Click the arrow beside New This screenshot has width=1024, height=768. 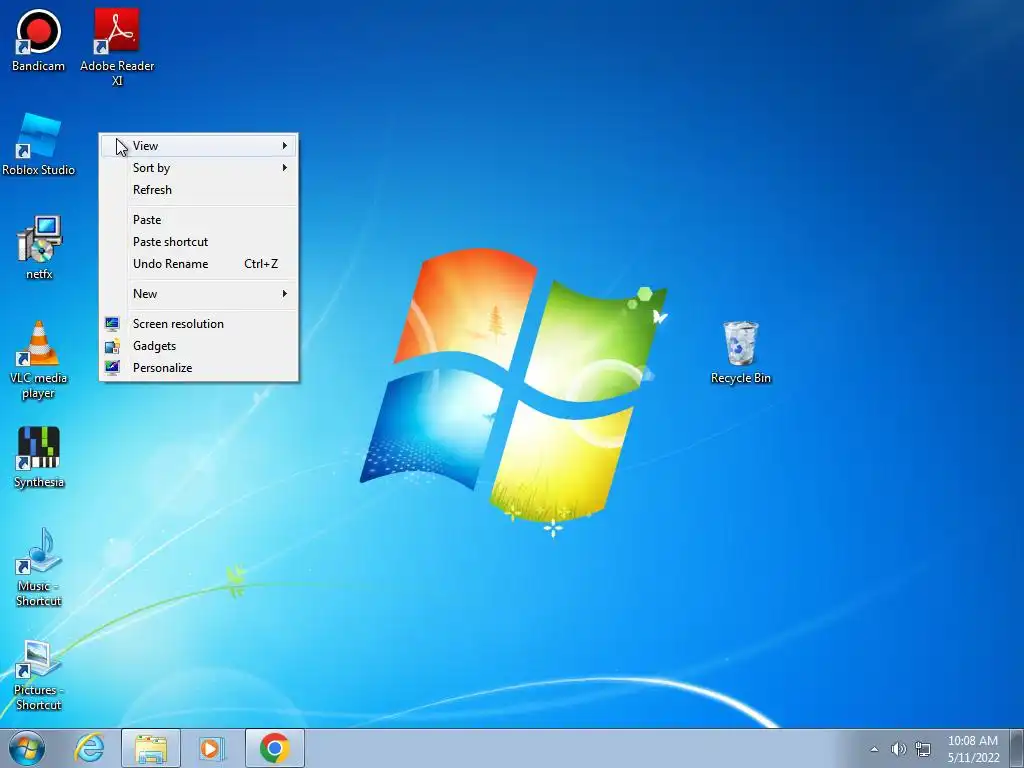(x=285, y=294)
